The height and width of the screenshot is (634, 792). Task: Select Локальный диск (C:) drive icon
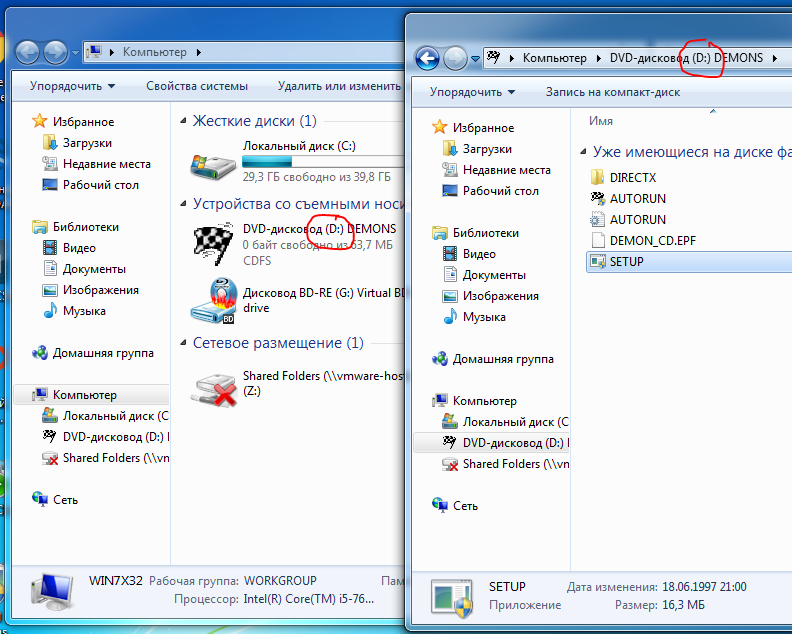213,166
